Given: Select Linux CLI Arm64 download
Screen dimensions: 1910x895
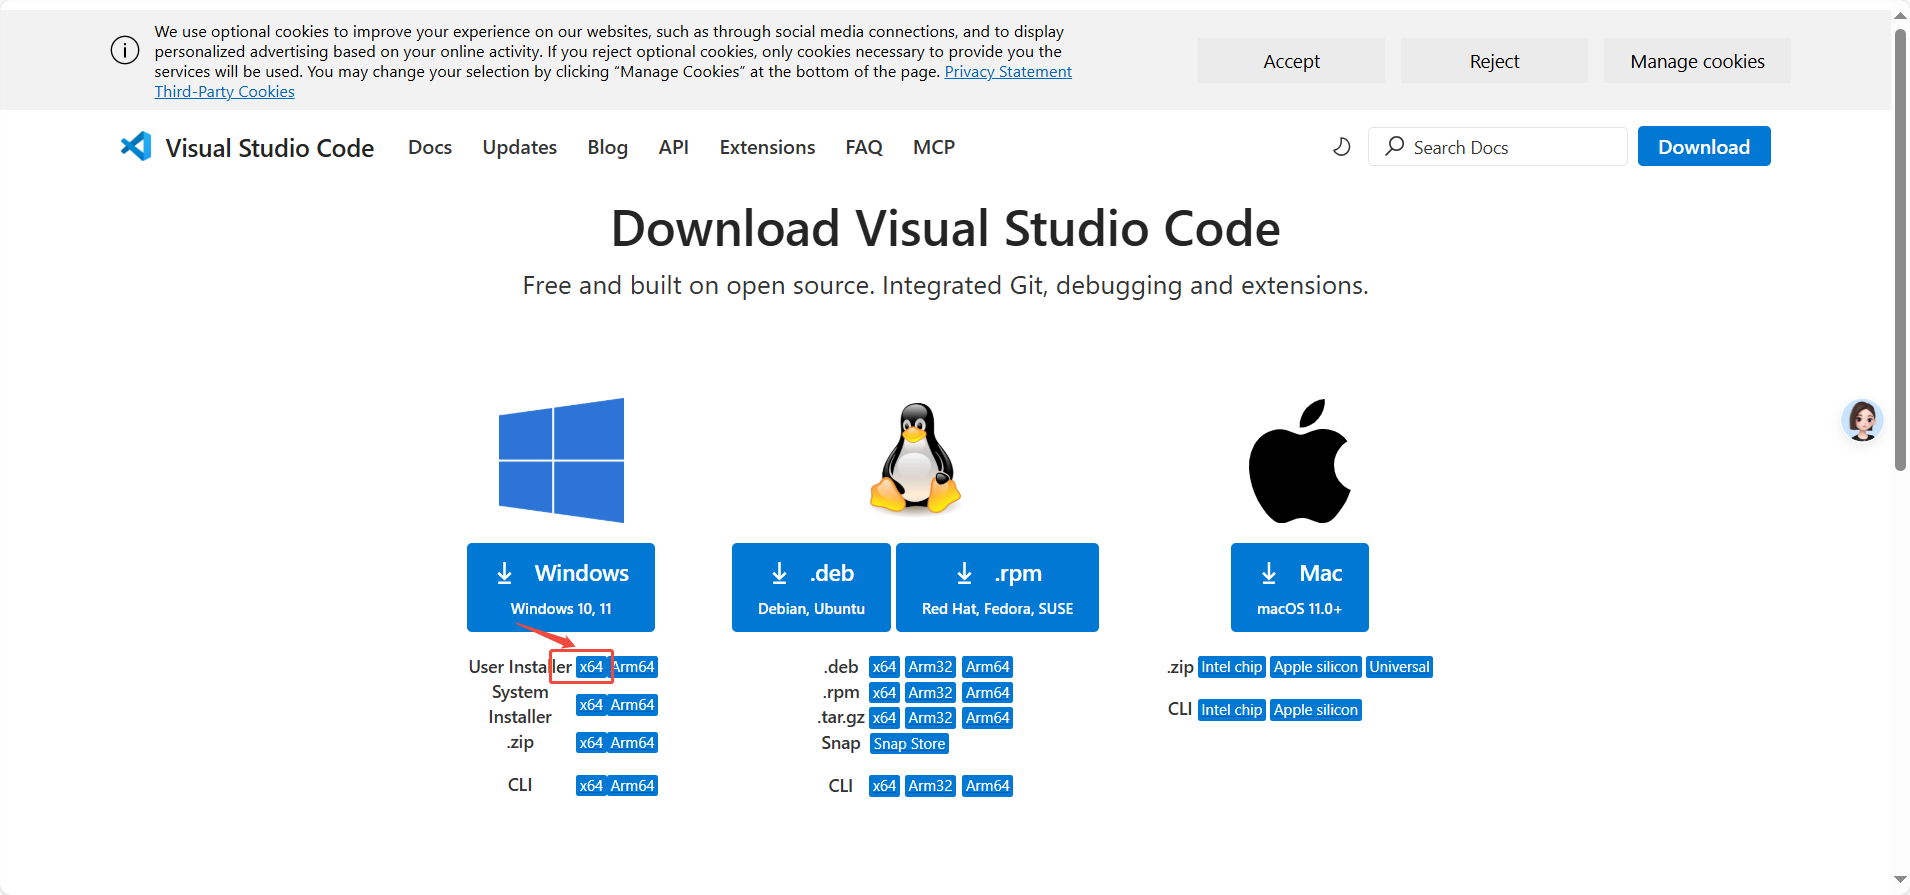Looking at the screenshot, I should click(x=988, y=786).
